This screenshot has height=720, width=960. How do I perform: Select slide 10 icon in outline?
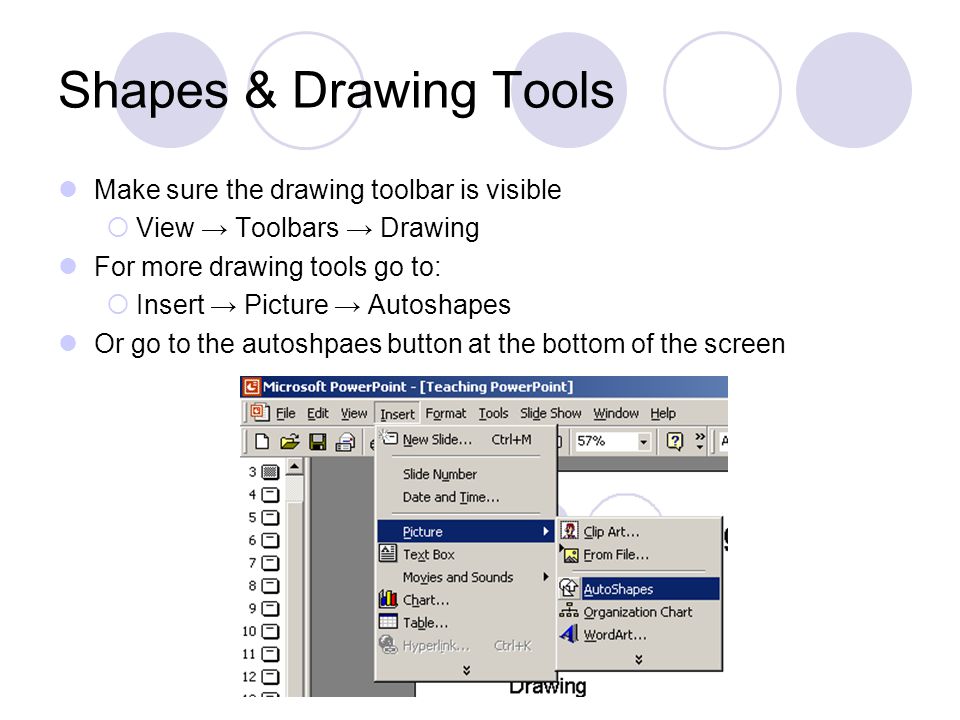tap(270, 631)
